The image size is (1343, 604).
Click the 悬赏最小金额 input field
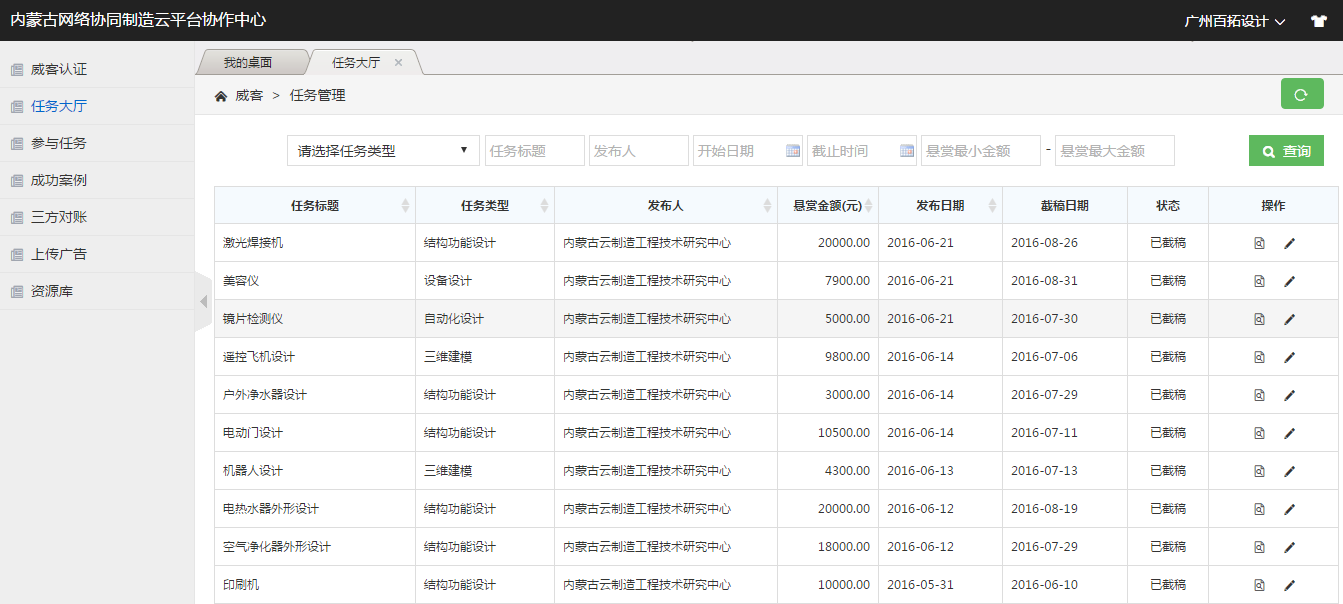(x=980, y=151)
